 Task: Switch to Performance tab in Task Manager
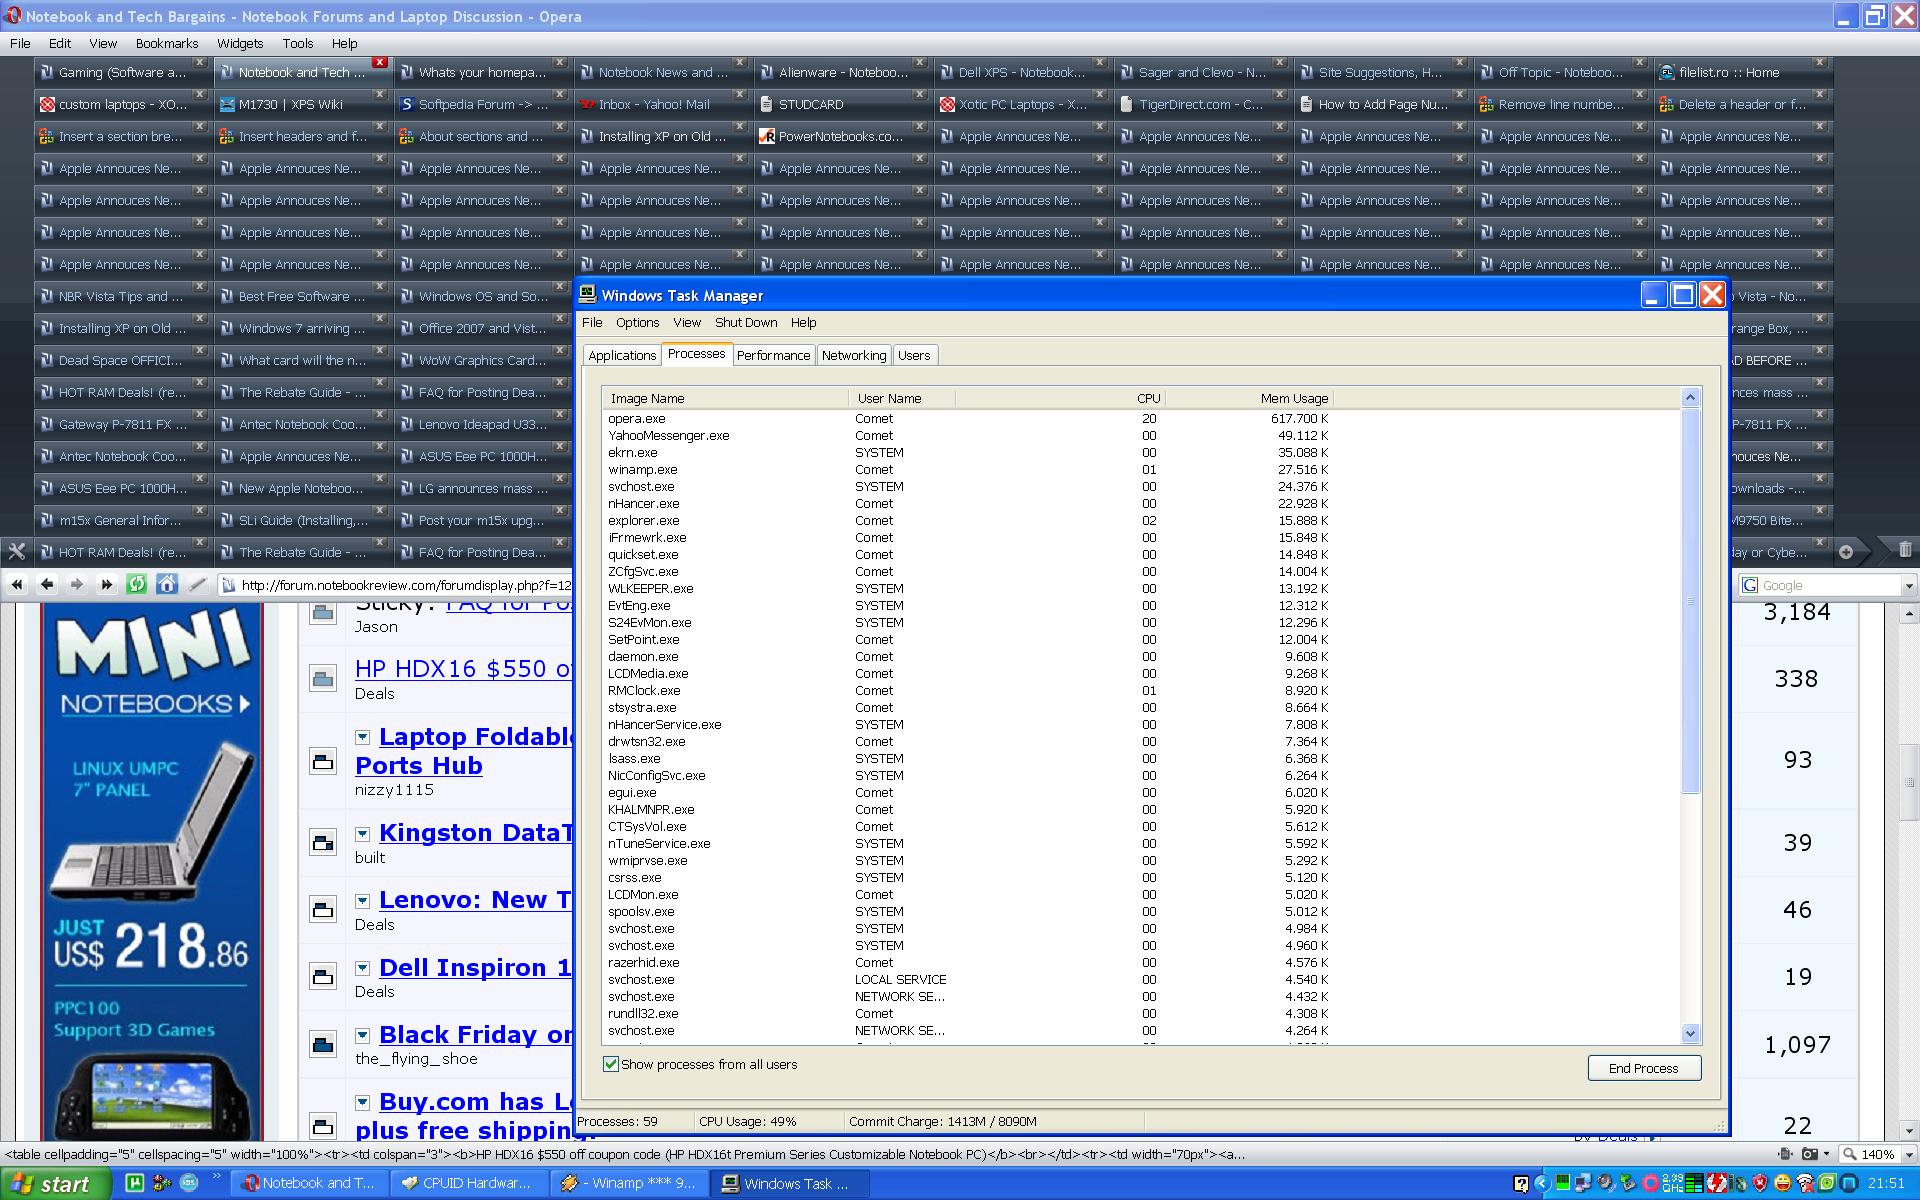point(773,355)
